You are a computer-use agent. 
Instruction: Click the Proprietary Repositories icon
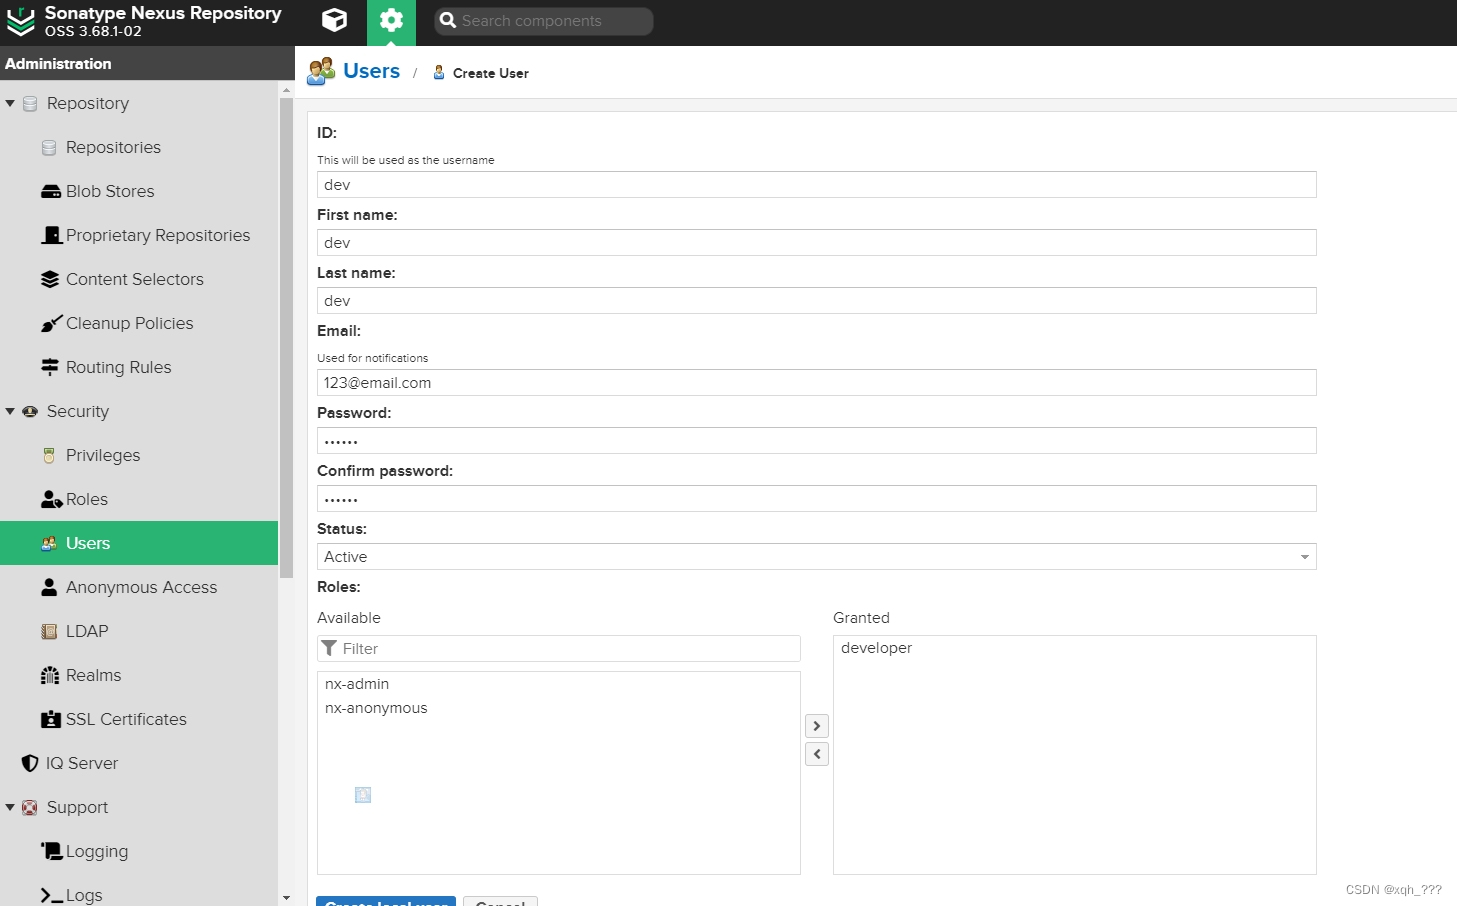pos(51,235)
